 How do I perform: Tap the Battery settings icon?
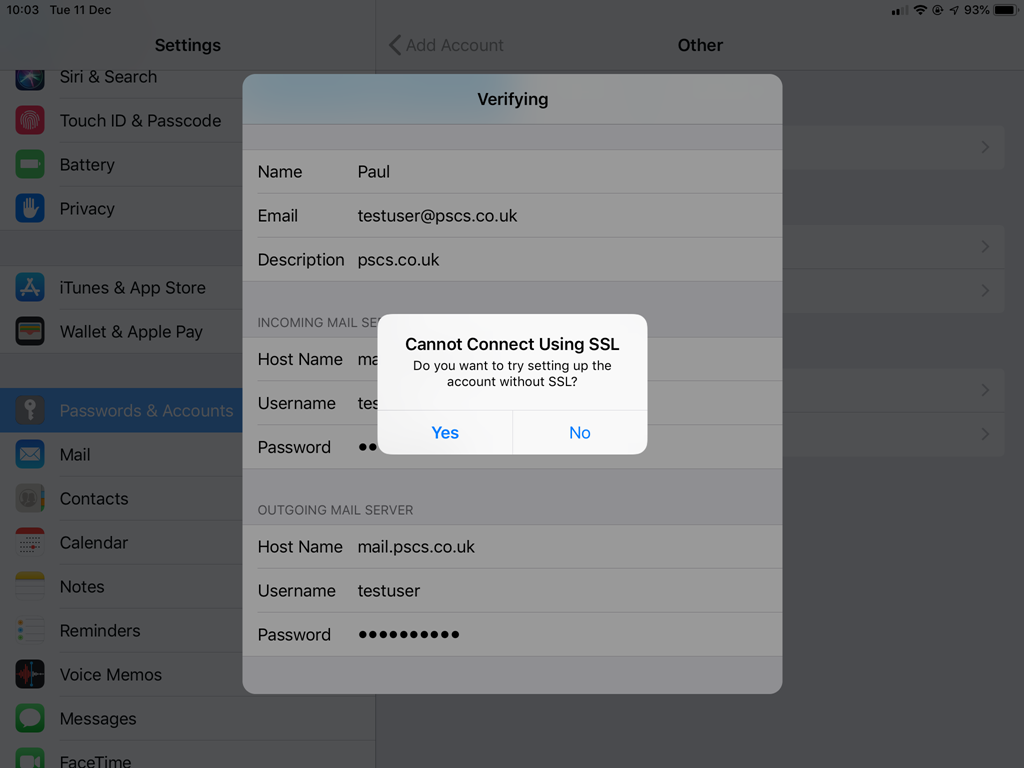[30, 165]
